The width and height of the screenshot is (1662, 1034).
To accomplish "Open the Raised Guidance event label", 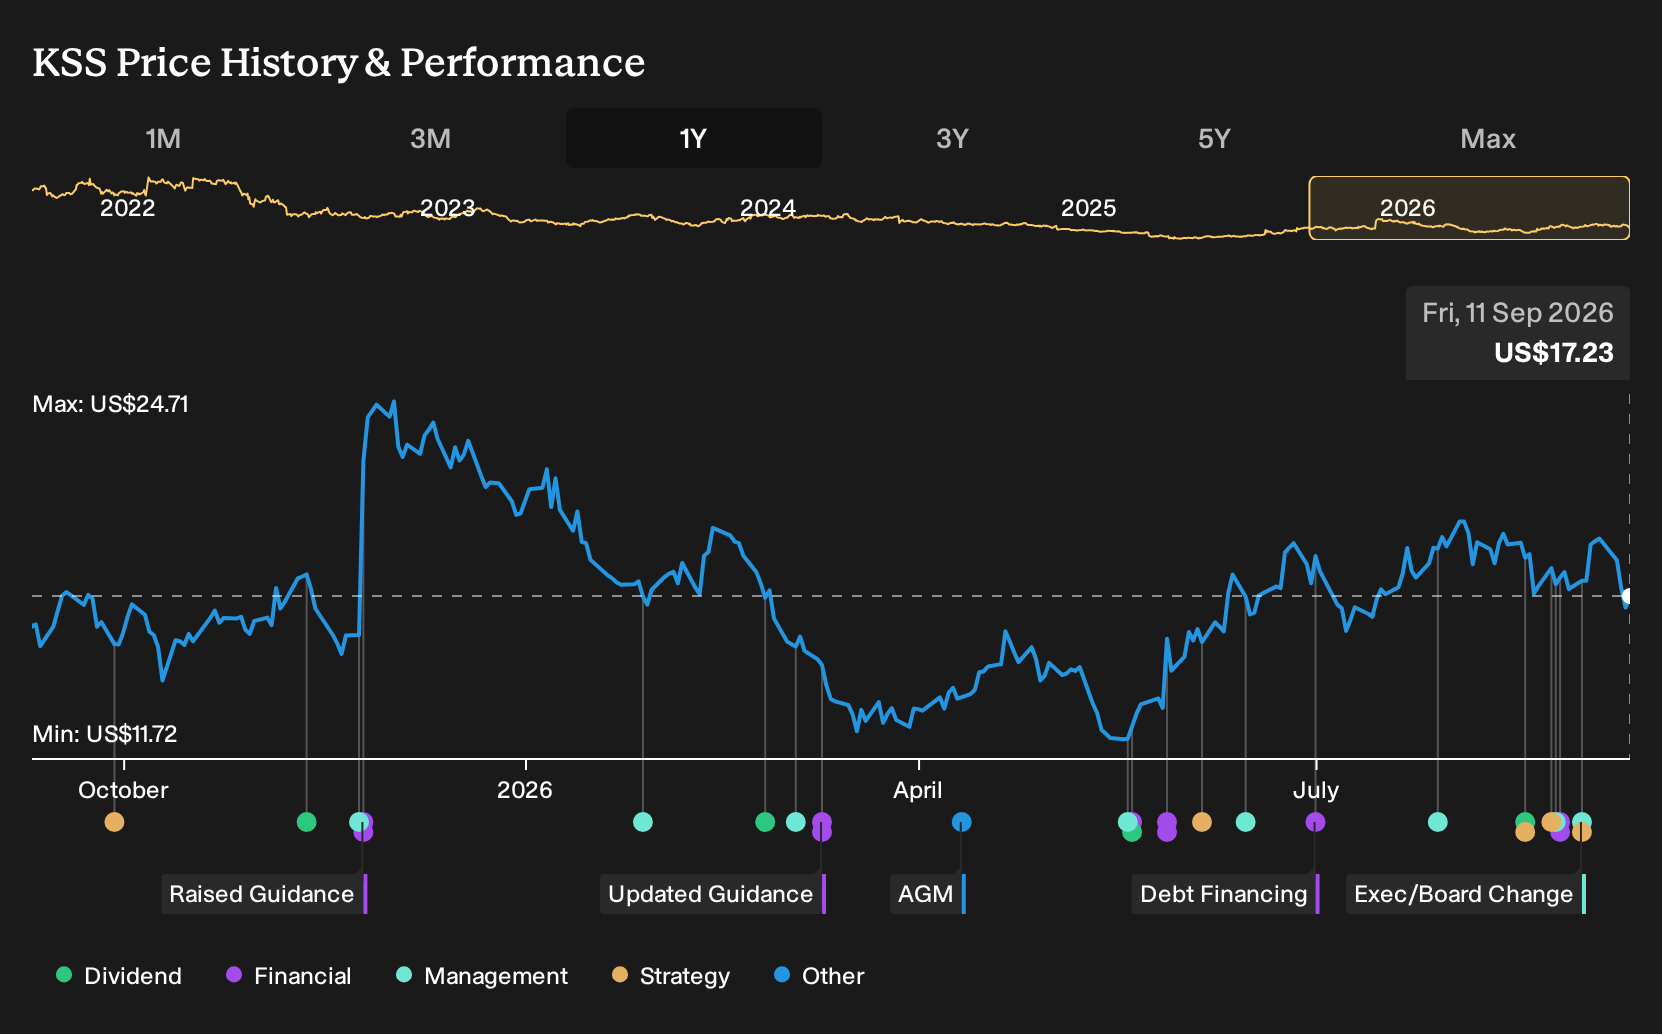I will [265, 894].
